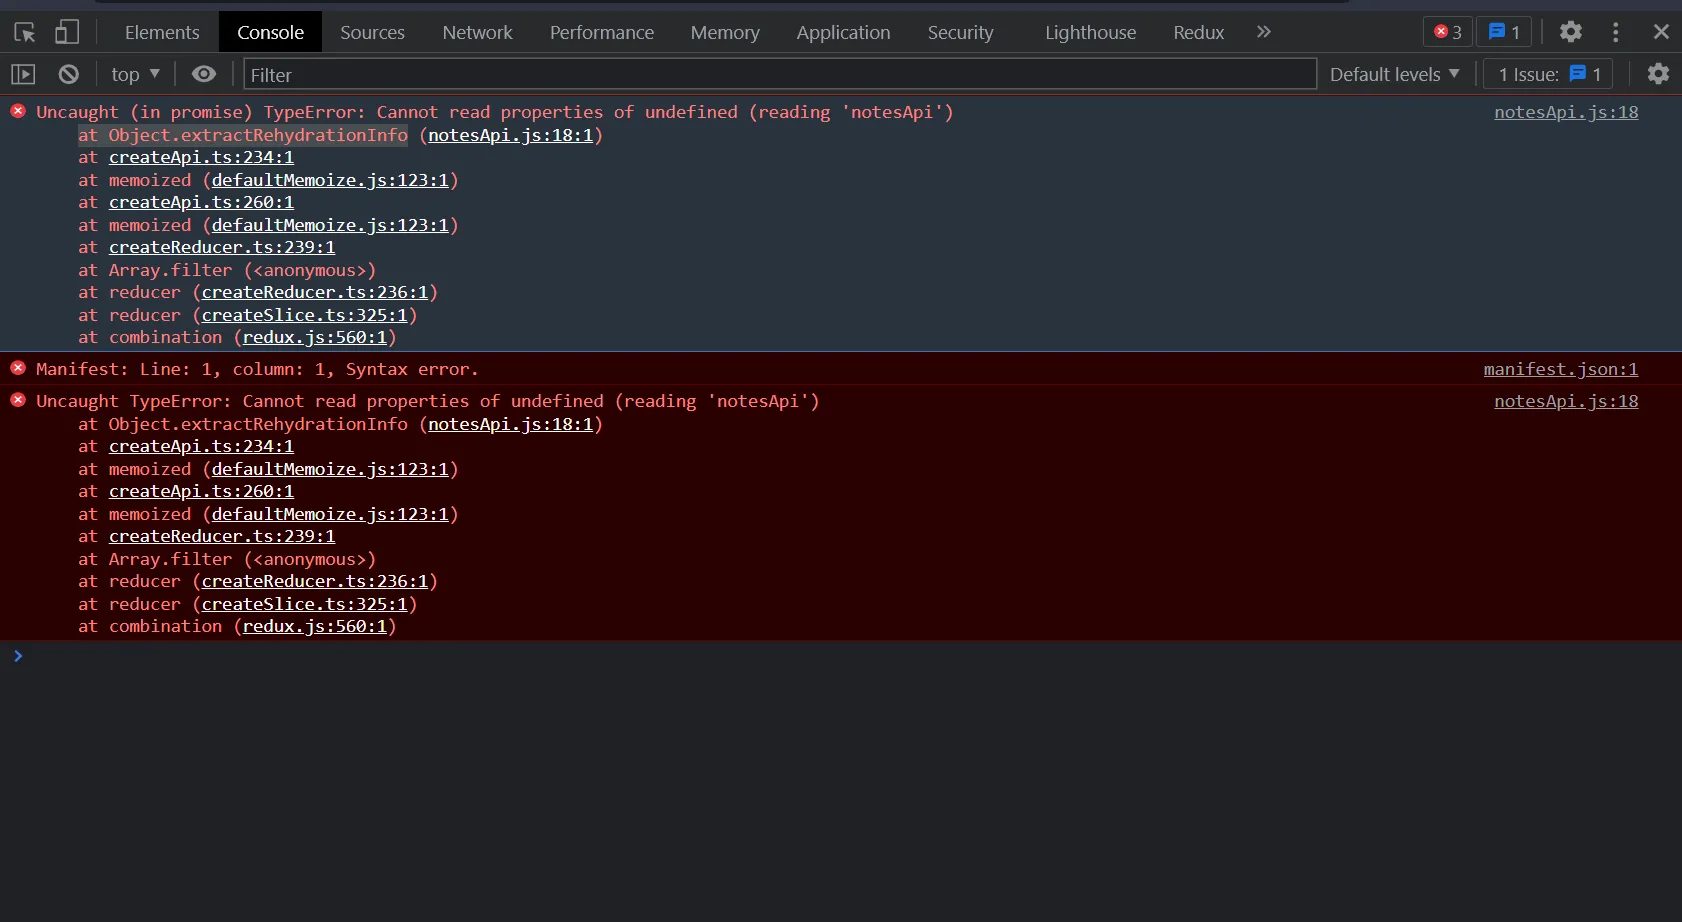Open console settings gear
The image size is (1682, 922).
click(x=1658, y=74)
